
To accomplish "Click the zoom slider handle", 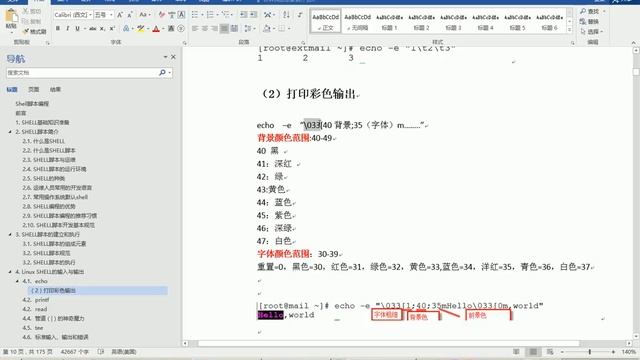I will 589,352.
